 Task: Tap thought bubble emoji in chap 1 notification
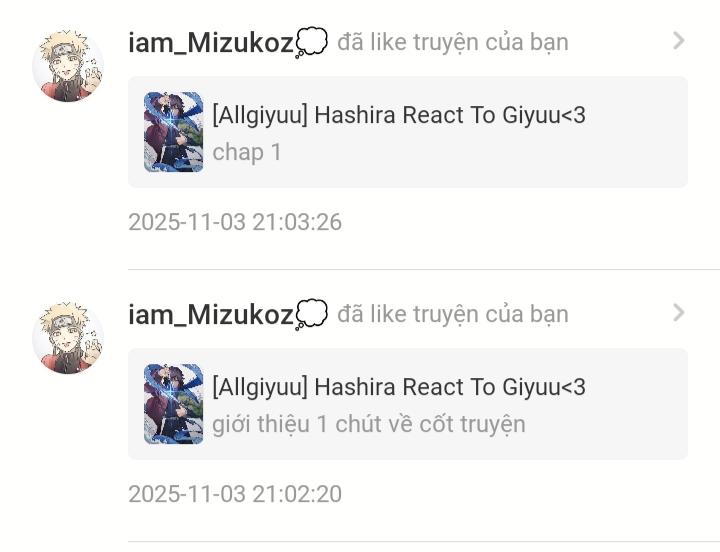pos(311,43)
